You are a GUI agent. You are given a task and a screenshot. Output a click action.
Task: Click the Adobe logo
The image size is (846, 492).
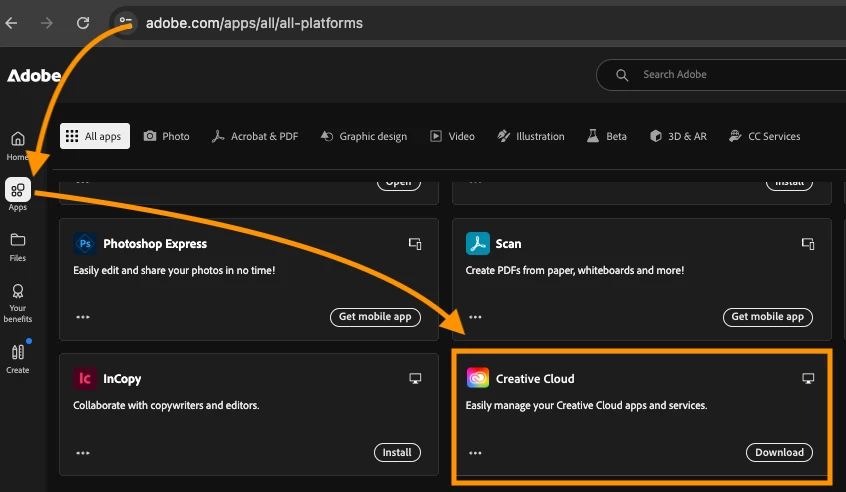(x=34, y=76)
